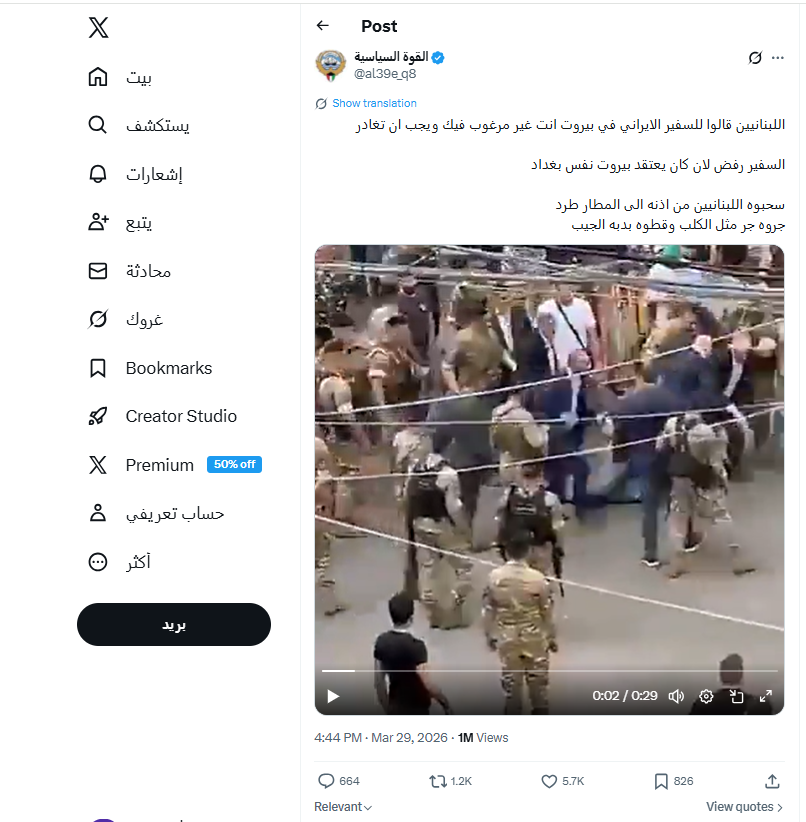Open video settings gear
Image resolution: width=806 pixels, height=822 pixels.
(x=706, y=696)
